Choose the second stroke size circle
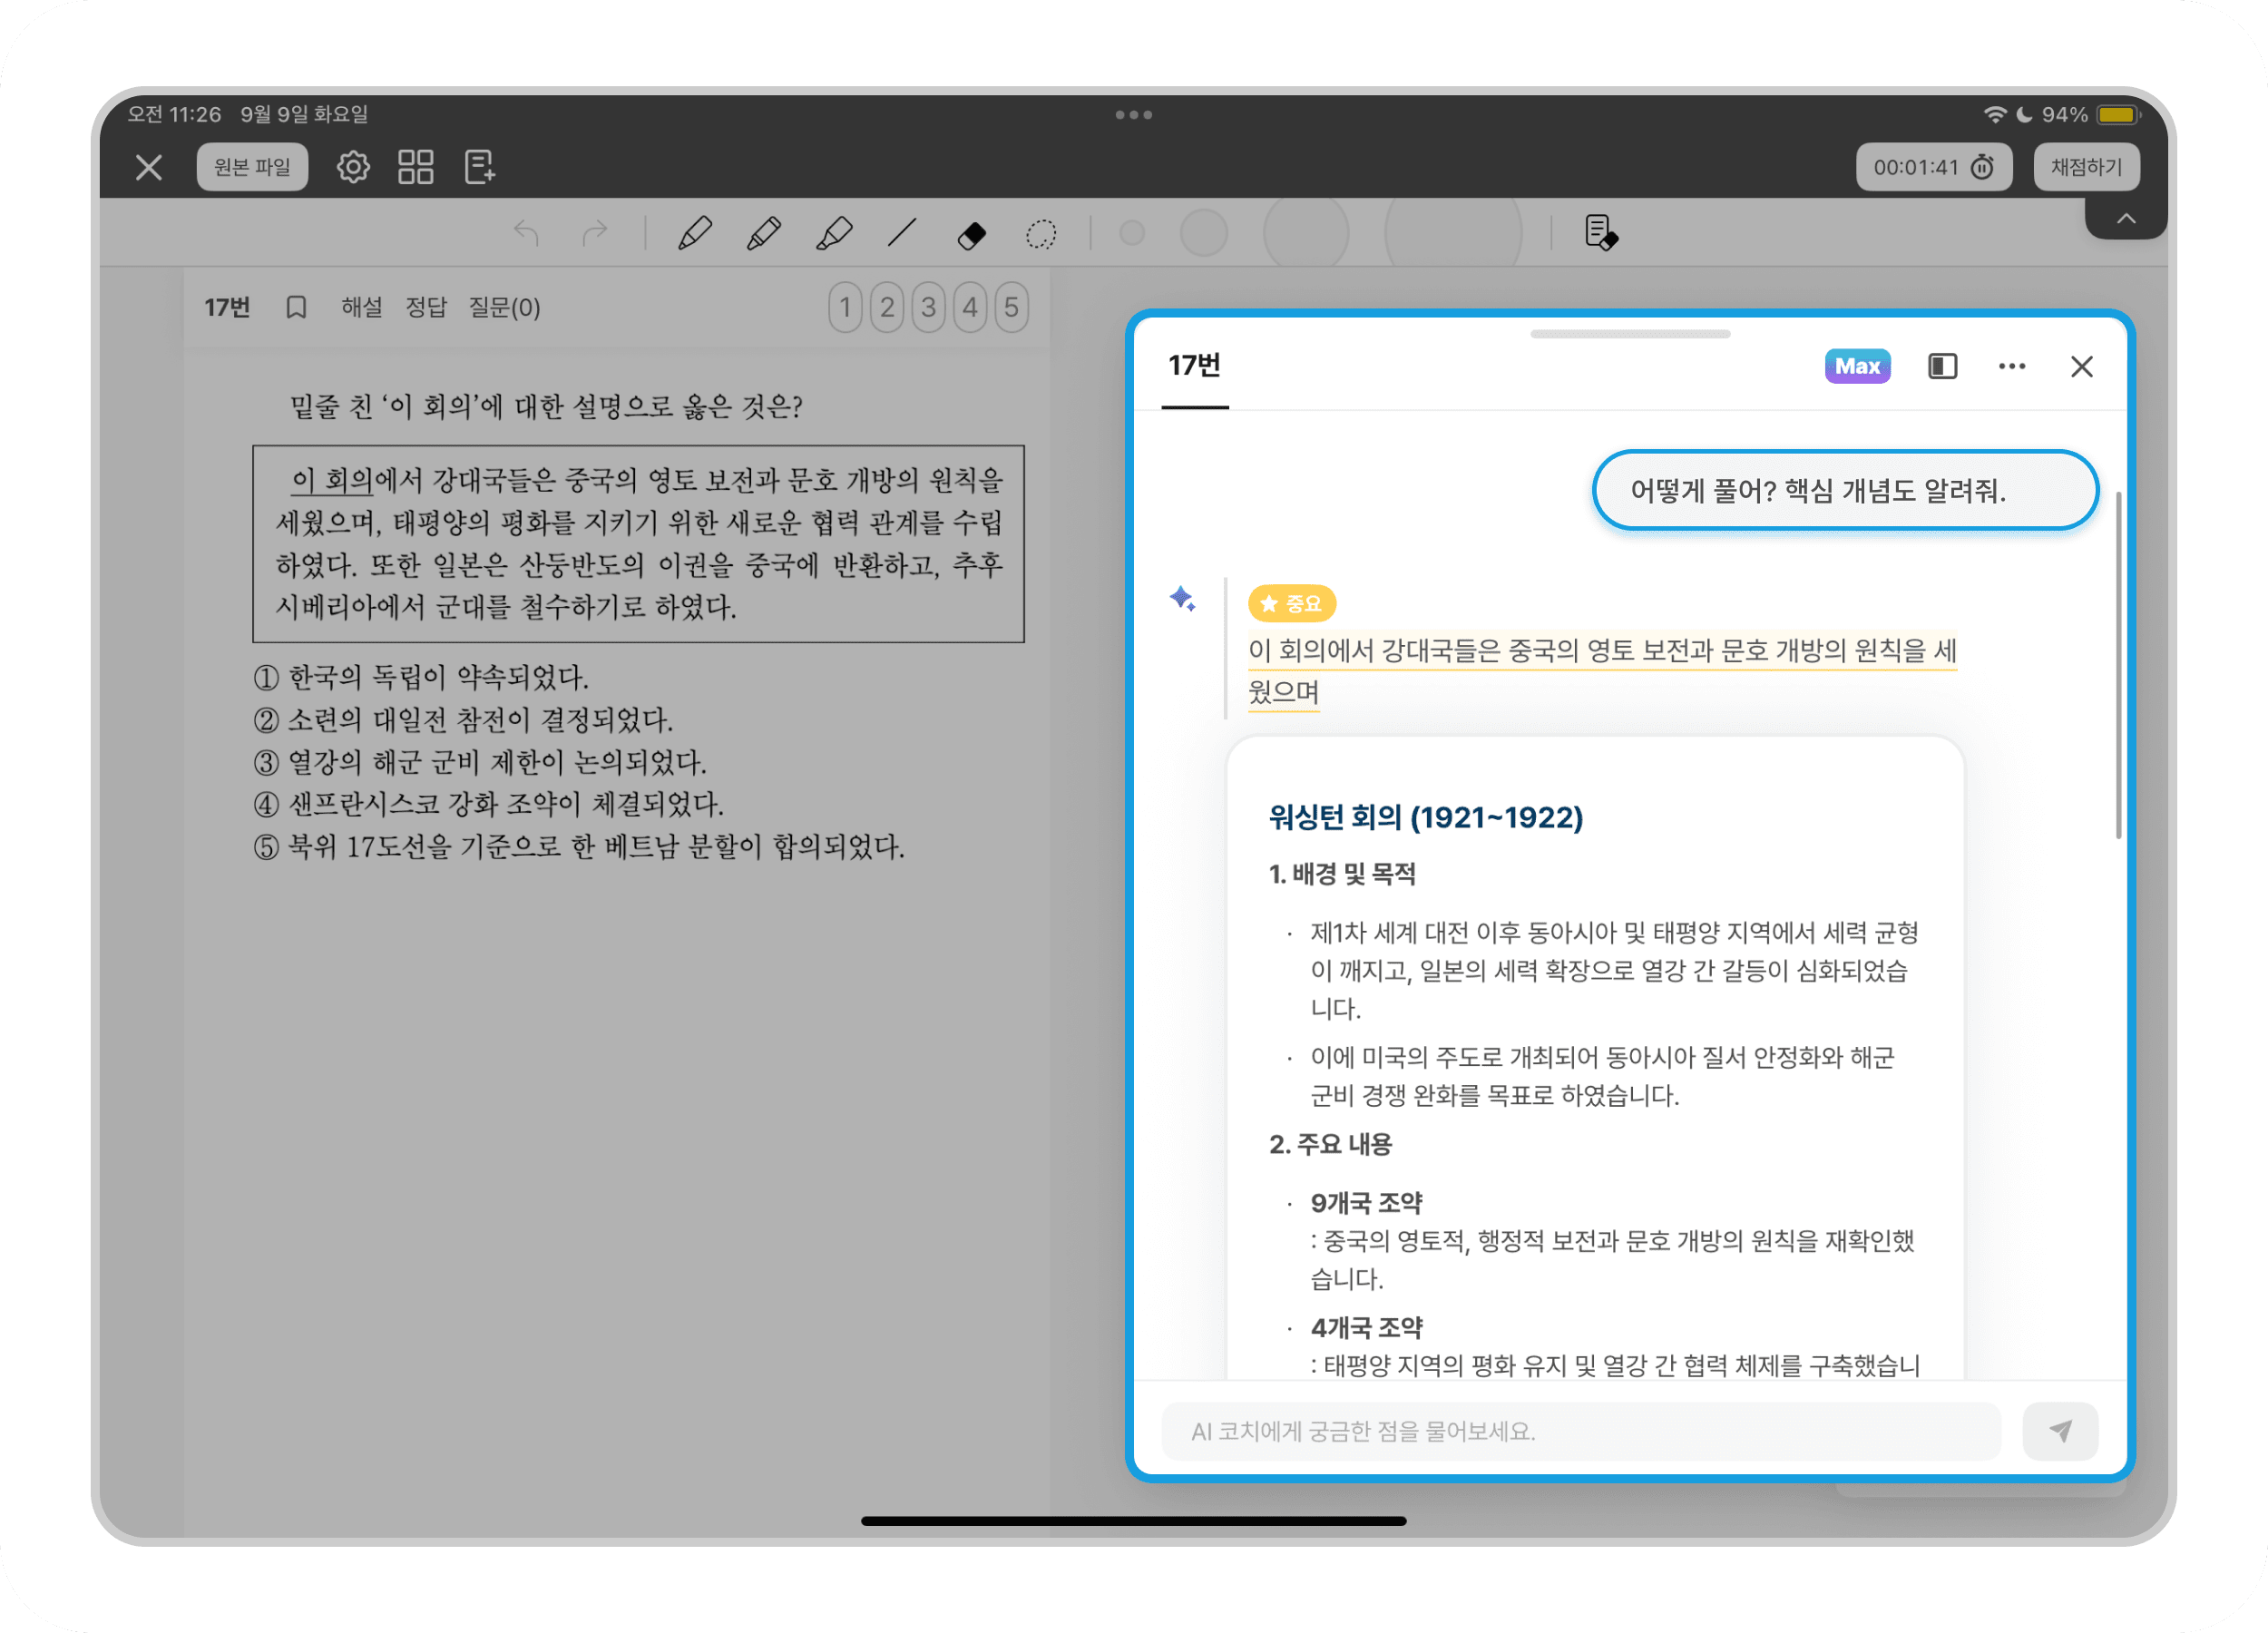The width and height of the screenshot is (2268, 1633). (x=1204, y=234)
